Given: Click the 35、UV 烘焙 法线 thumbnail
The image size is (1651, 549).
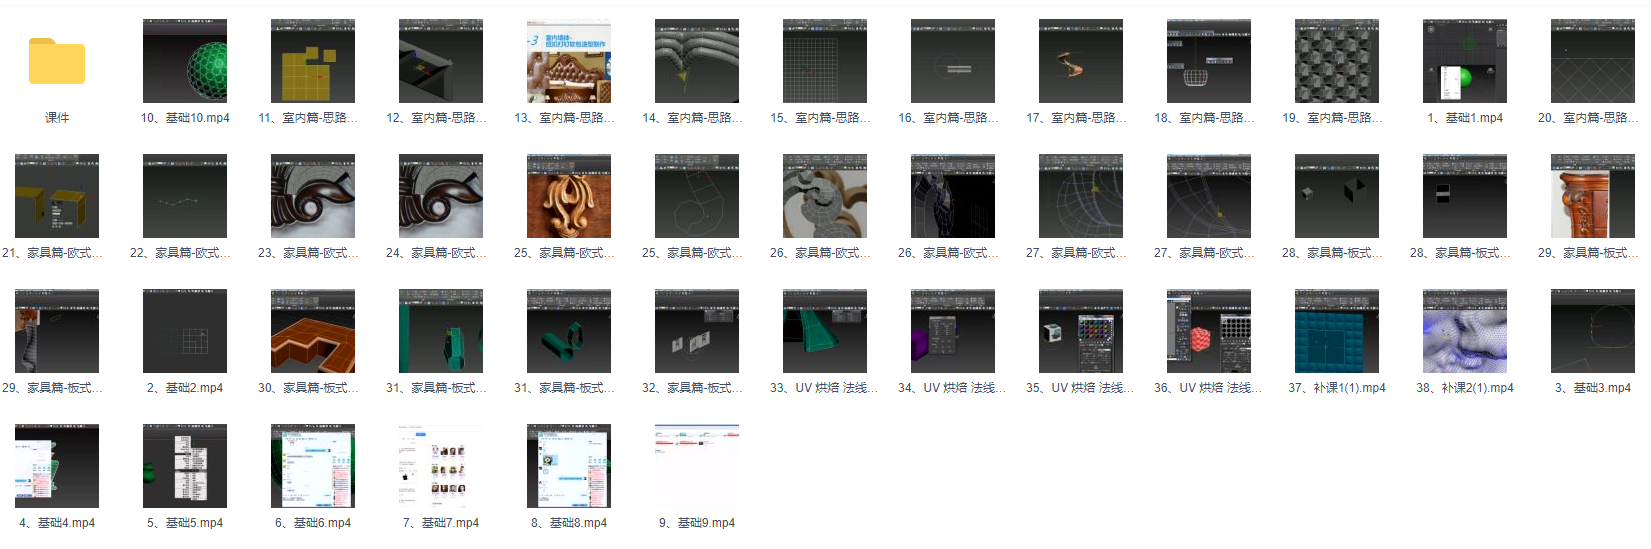Looking at the screenshot, I should pos(1081,331).
